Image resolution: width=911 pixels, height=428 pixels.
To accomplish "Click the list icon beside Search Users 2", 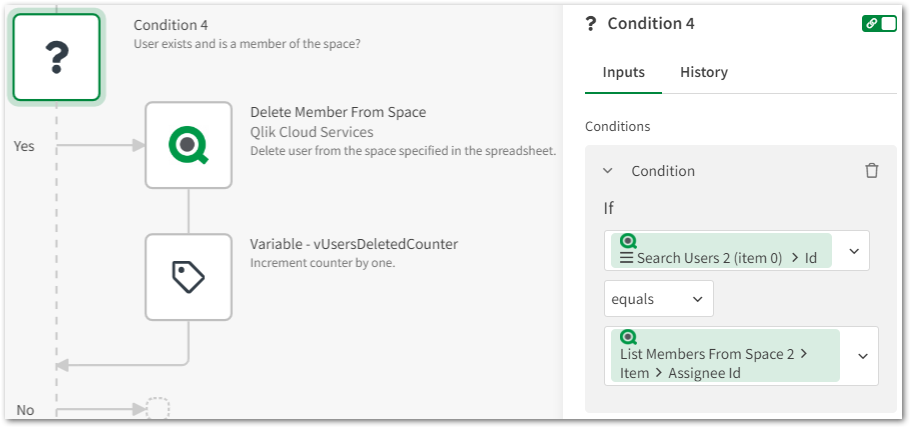I will [x=626, y=258].
